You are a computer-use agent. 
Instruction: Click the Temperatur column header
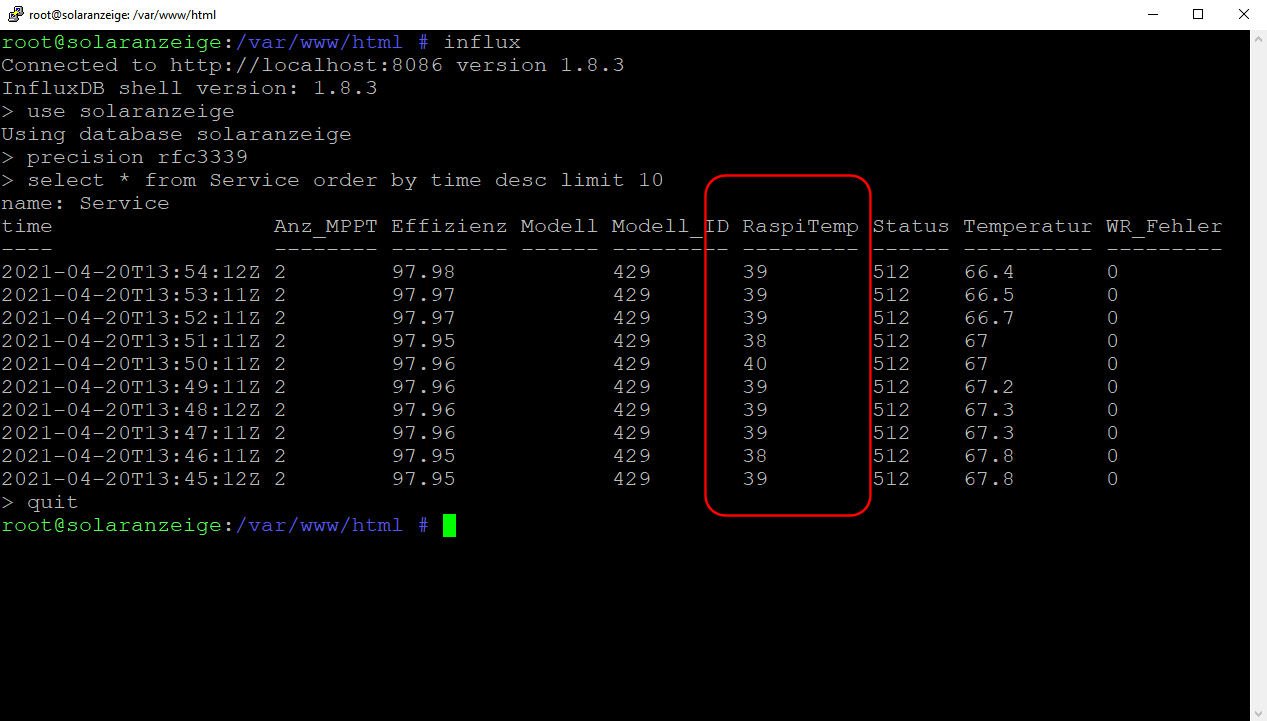click(1027, 227)
